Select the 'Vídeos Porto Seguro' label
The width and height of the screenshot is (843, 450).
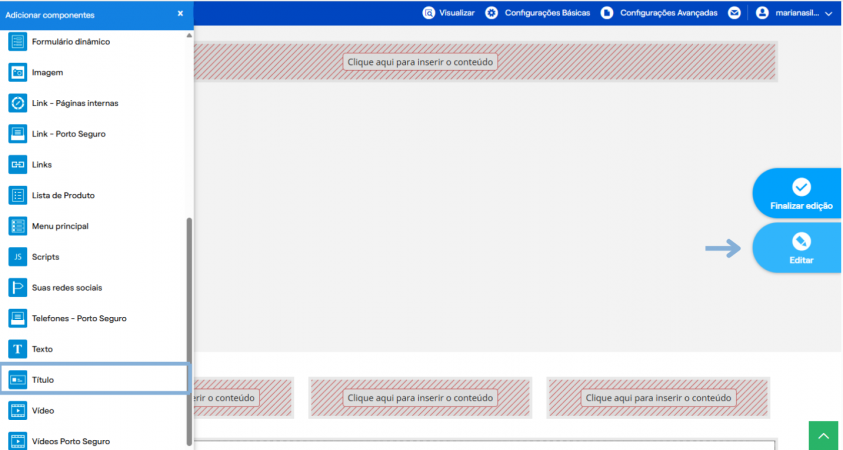point(71,441)
